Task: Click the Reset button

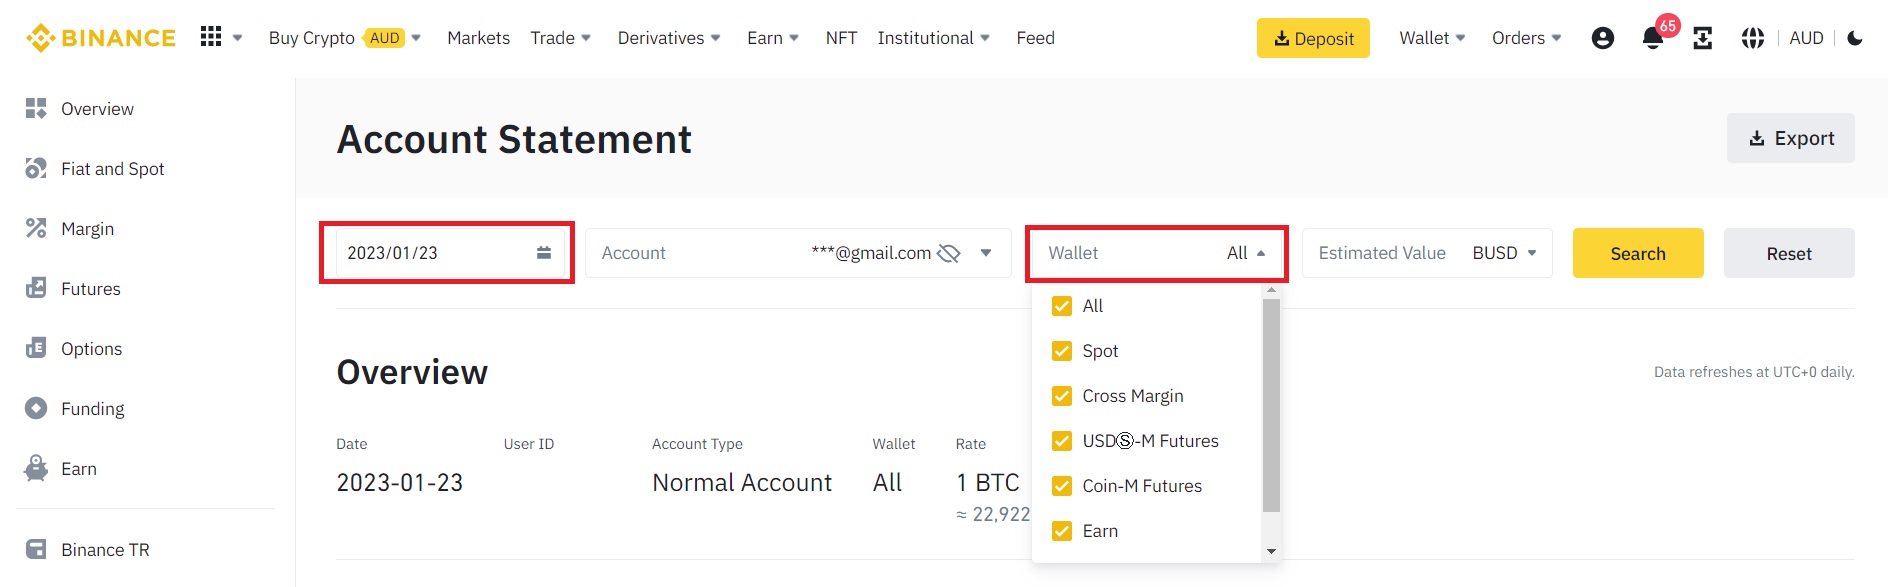Action: coord(1789,253)
